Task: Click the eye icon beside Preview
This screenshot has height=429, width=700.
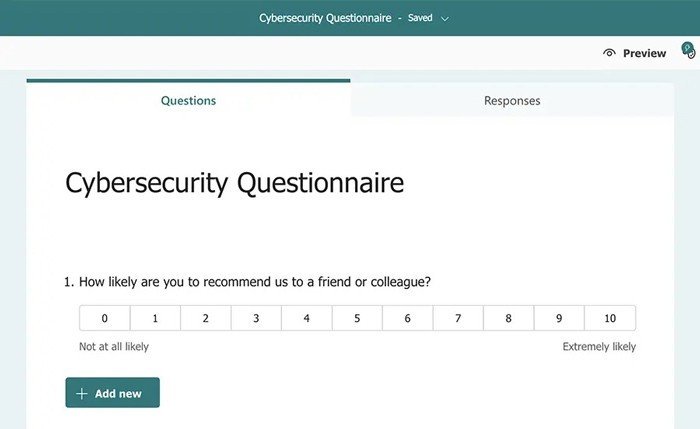Action: 610,53
